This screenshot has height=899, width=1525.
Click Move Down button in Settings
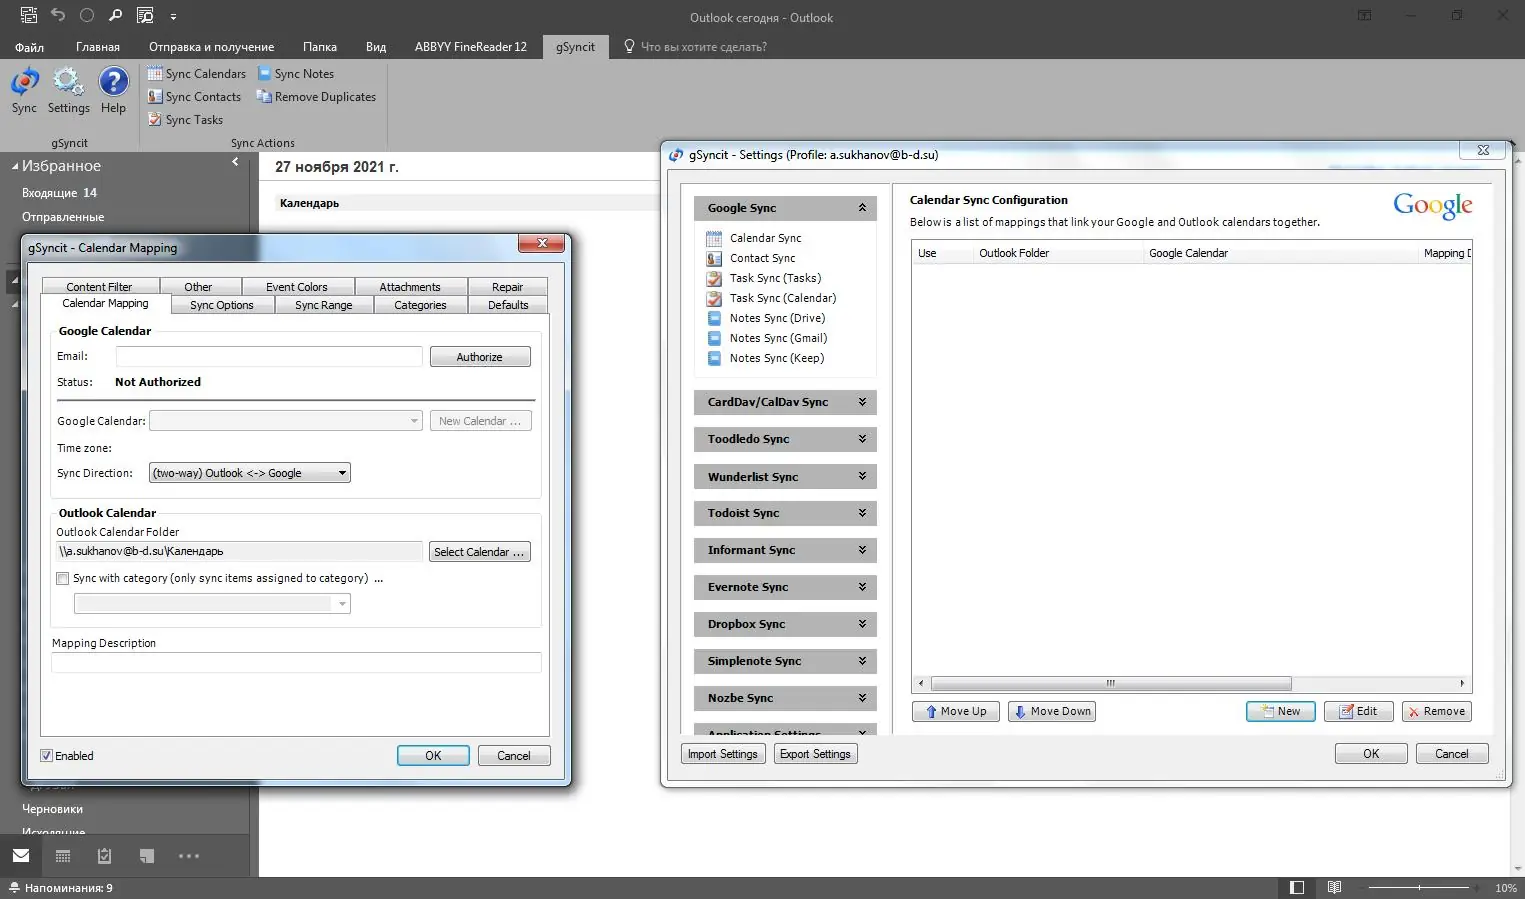[x=1052, y=711]
